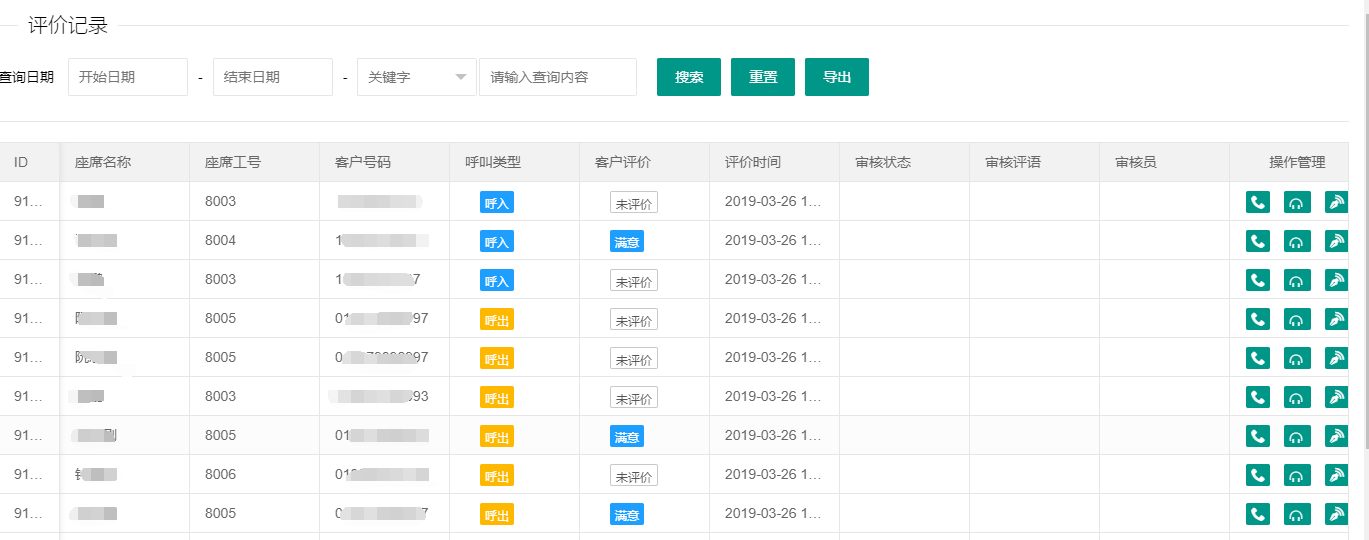Click the phone call icon in the first row
The height and width of the screenshot is (540, 1369).
click(x=1258, y=202)
